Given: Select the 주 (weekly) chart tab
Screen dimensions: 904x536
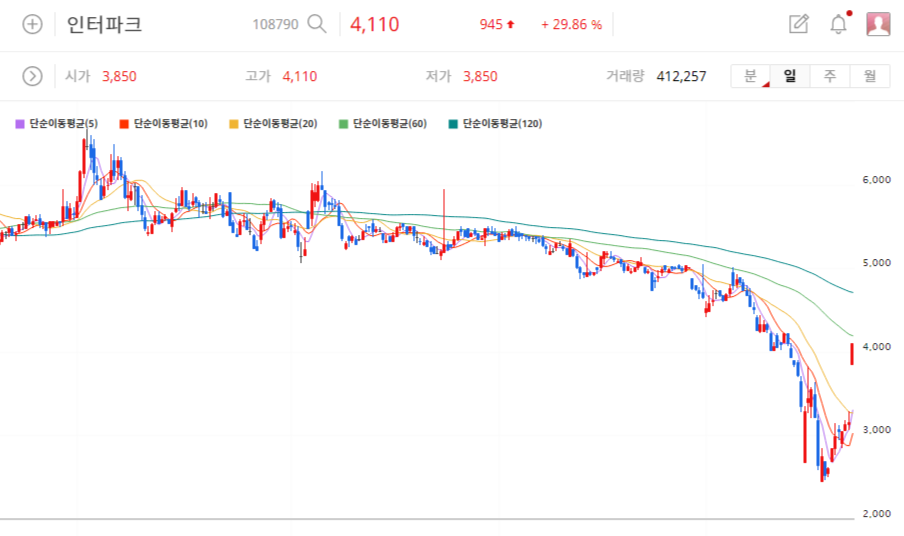Looking at the screenshot, I should (x=830, y=76).
